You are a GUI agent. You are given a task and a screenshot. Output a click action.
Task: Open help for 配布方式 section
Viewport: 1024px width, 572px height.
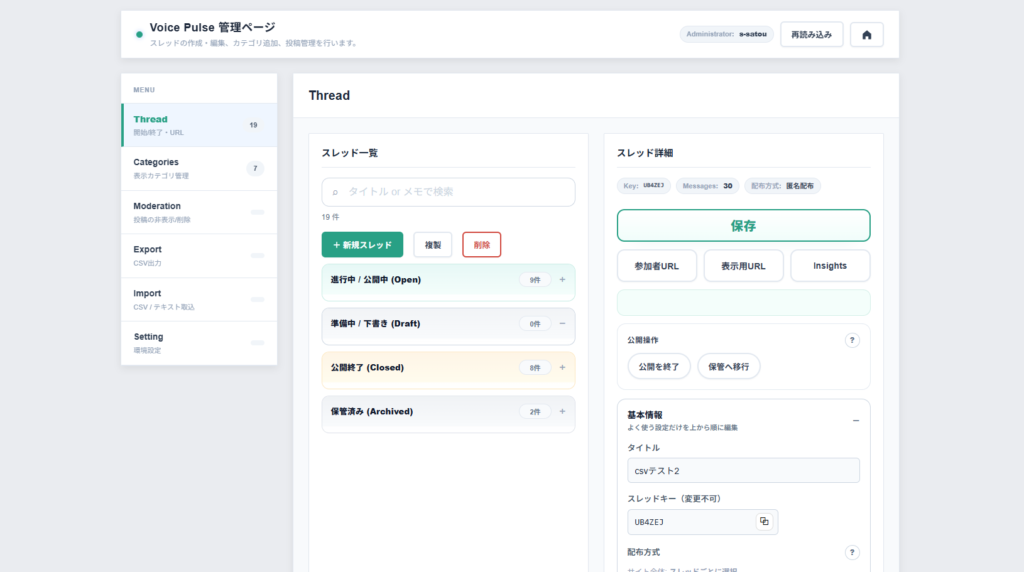click(x=852, y=552)
